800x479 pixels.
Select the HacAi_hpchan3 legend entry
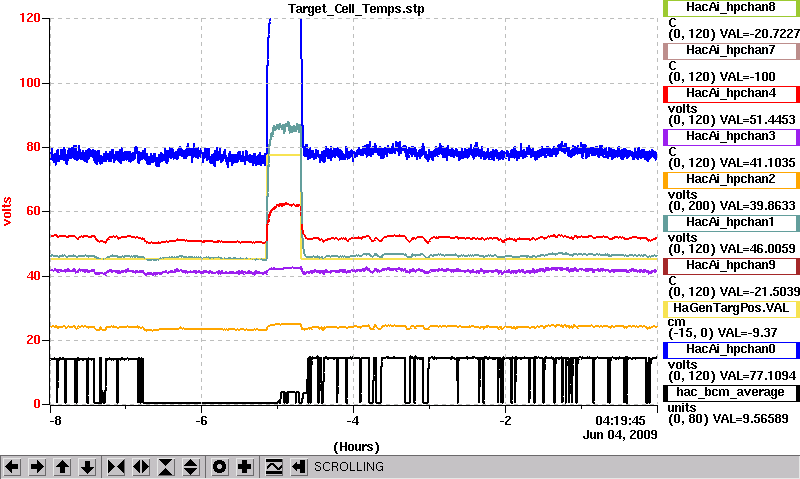pyautogui.click(x=731, y=137)
